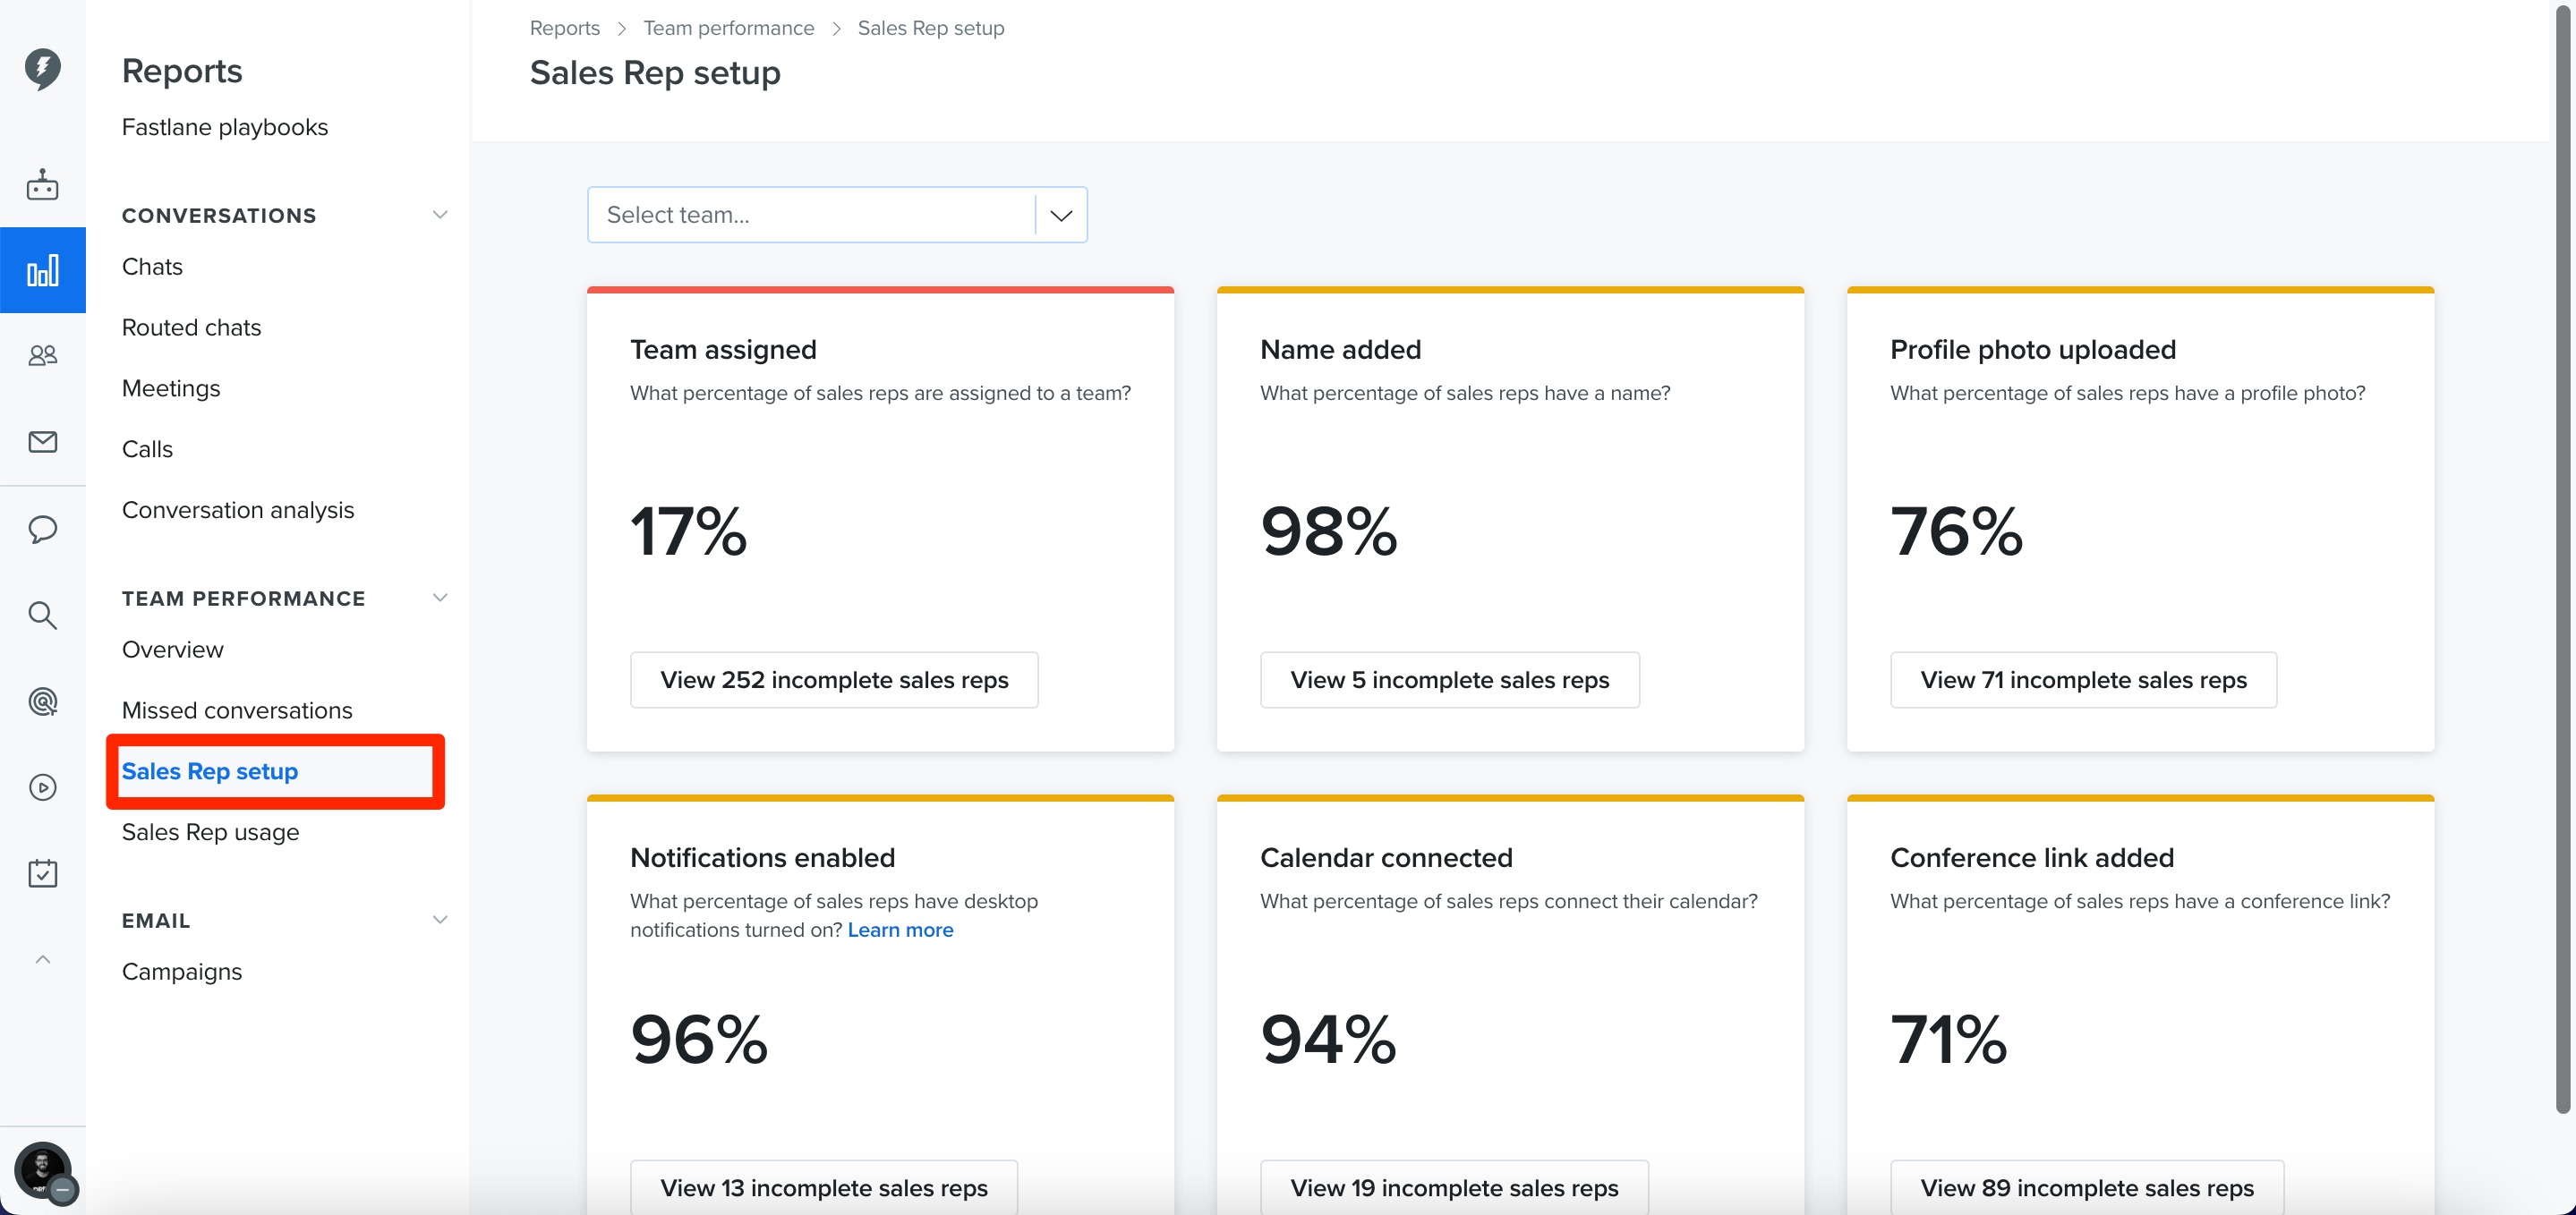
Task: Select the bar chart Reports icon
Action: pyautogui.click(x=42, y=270)
